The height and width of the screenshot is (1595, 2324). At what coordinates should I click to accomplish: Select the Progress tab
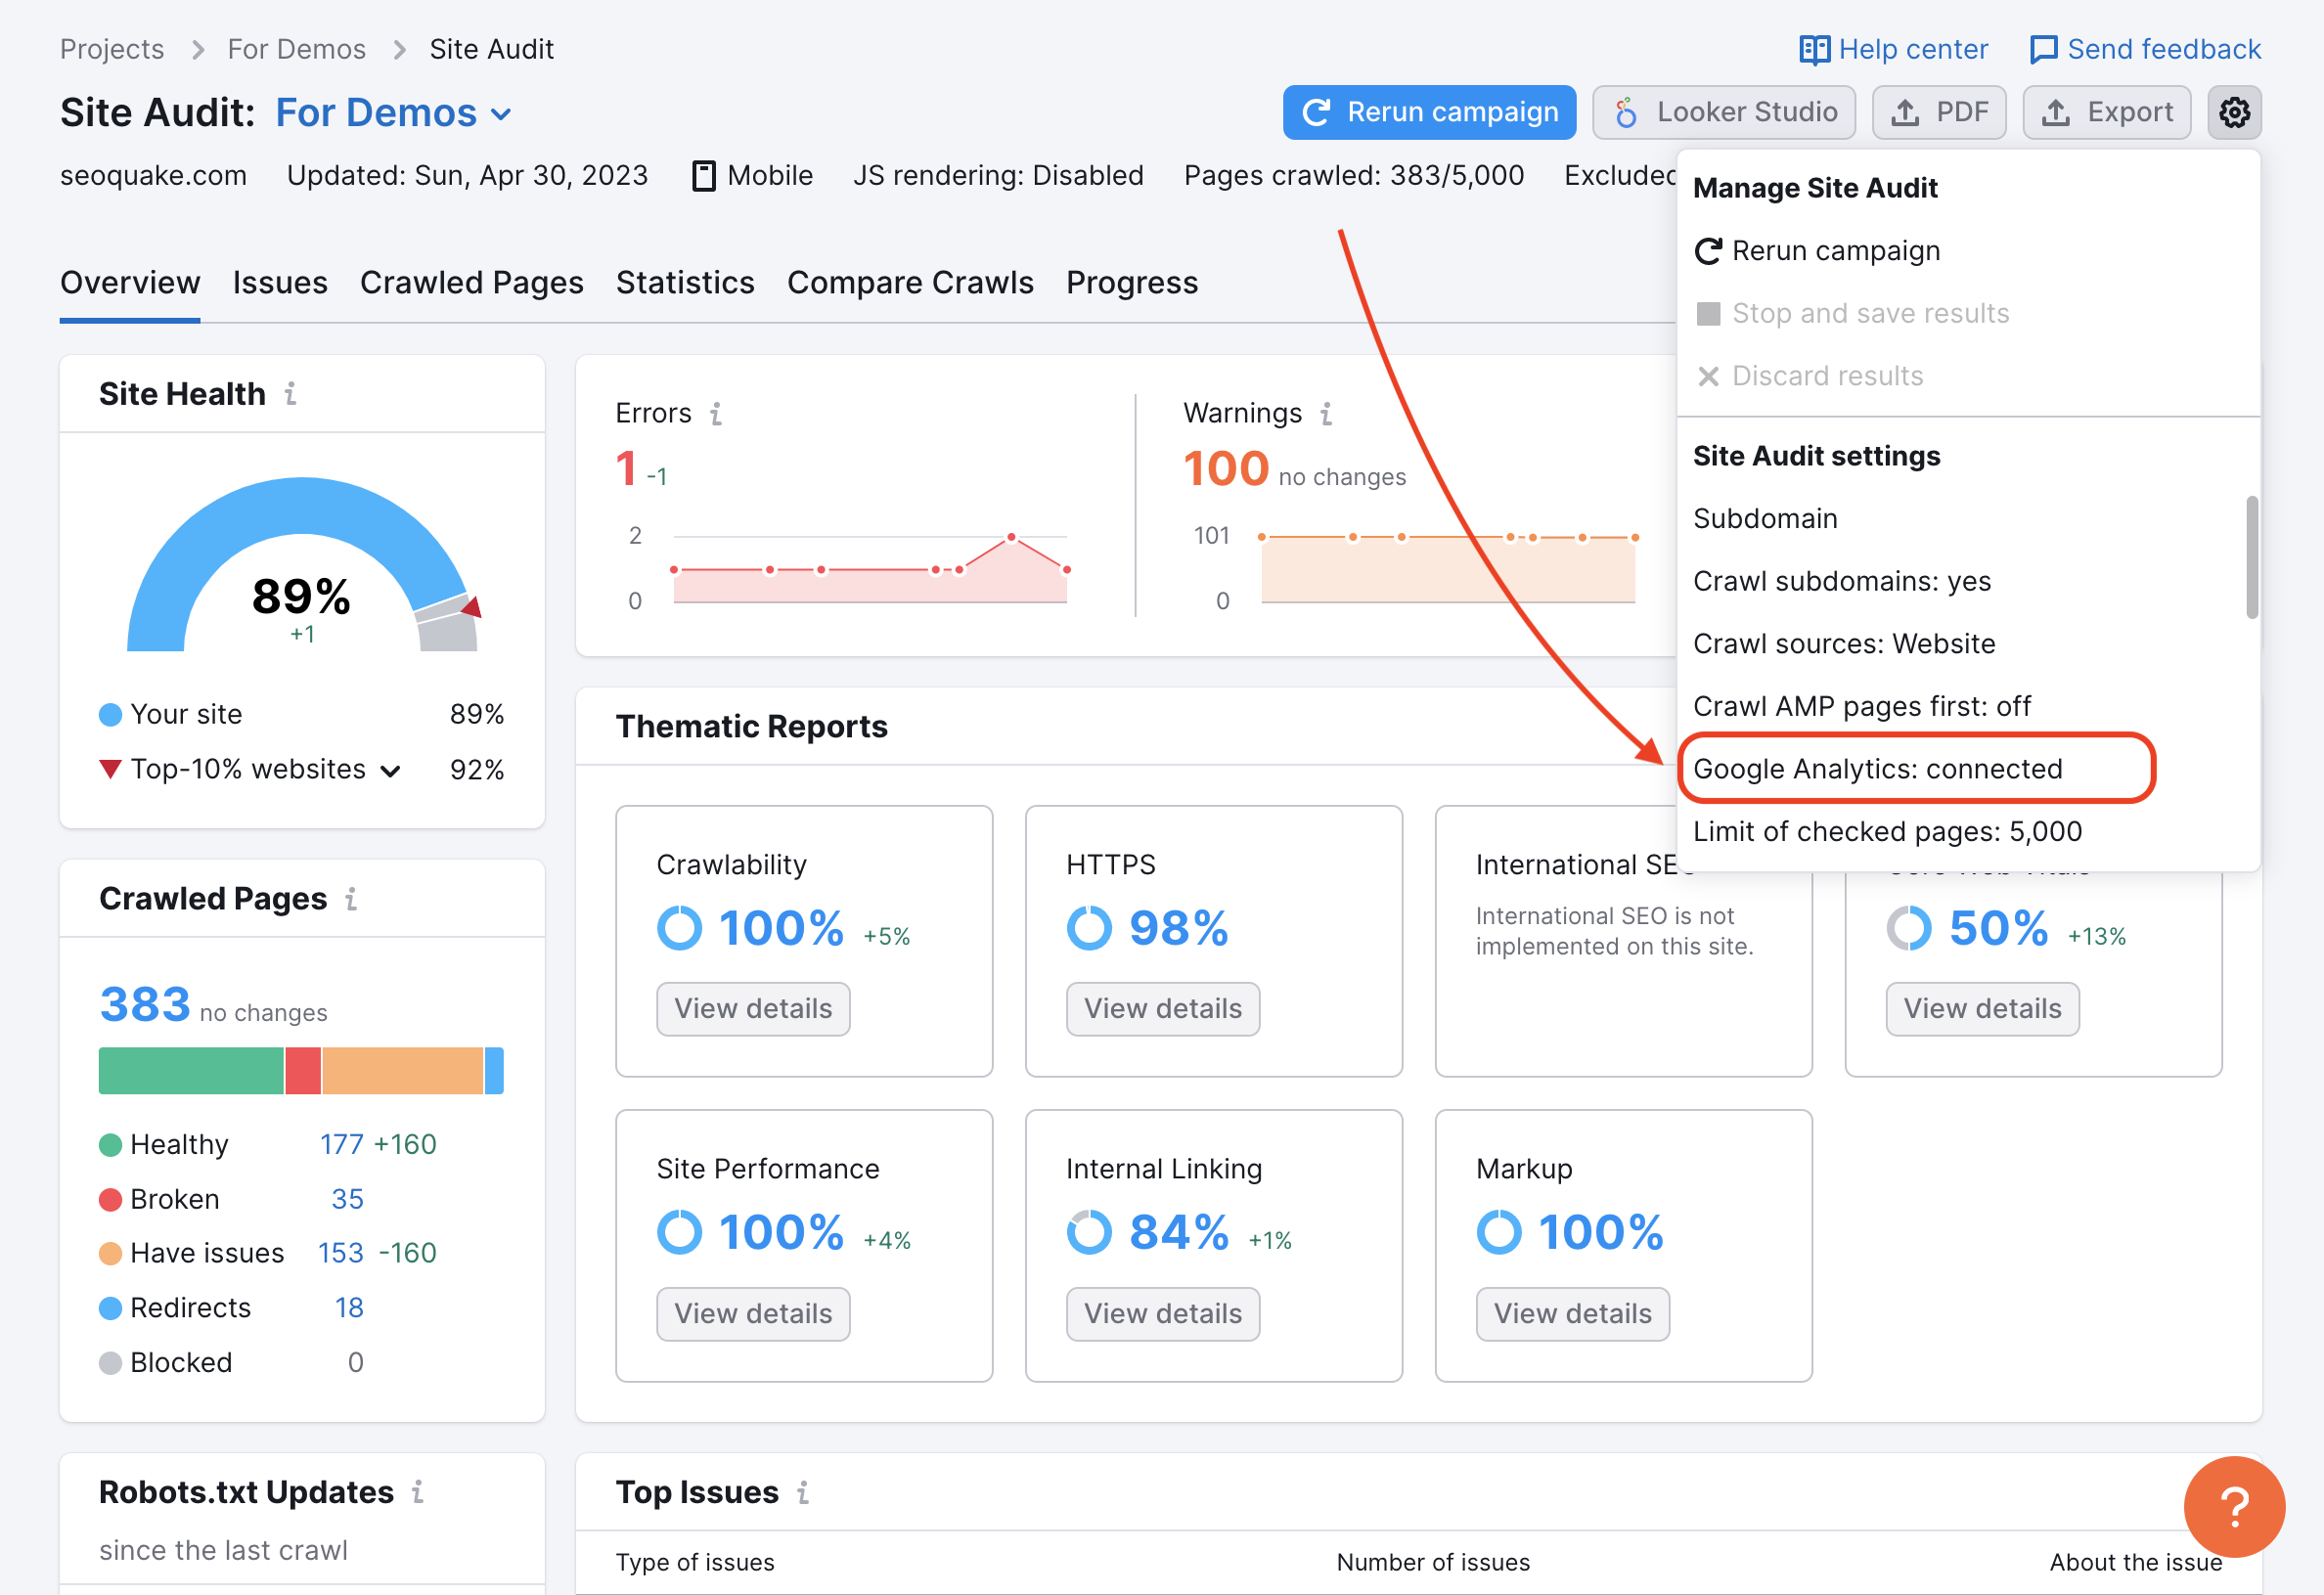point(1134,279)
